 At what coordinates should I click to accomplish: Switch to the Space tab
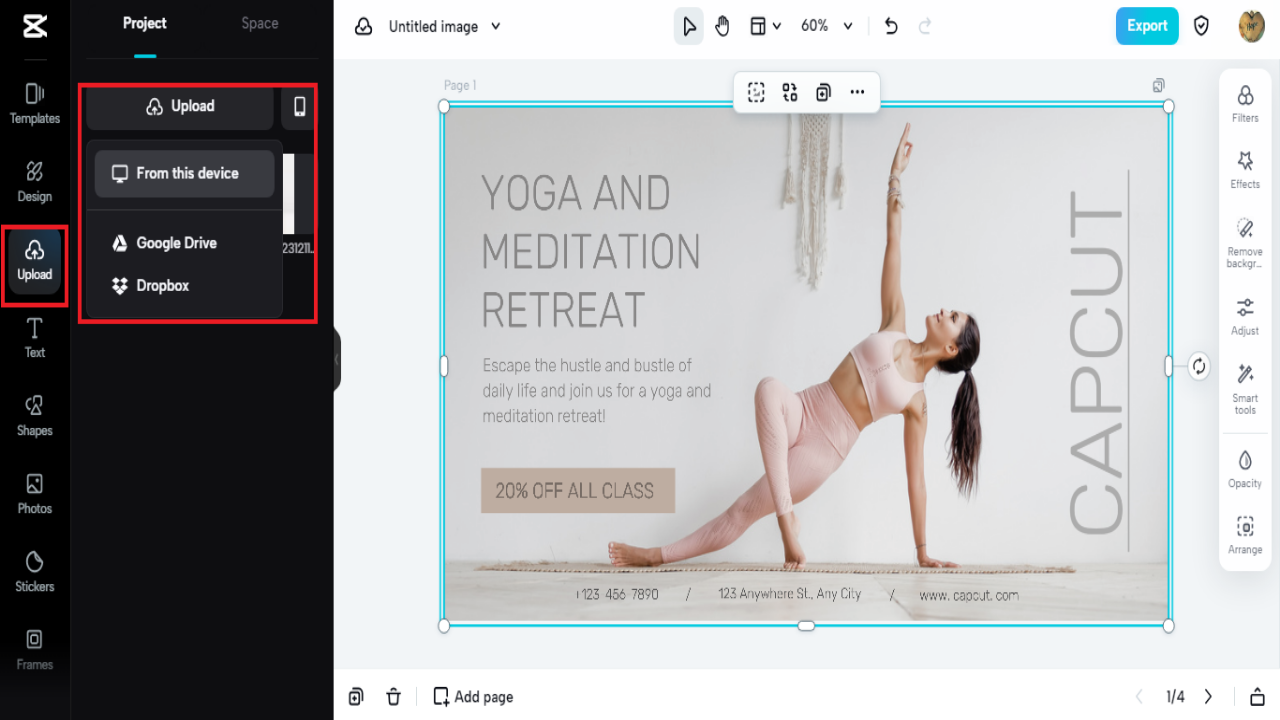pyautogui.click(x=259, y=22)
